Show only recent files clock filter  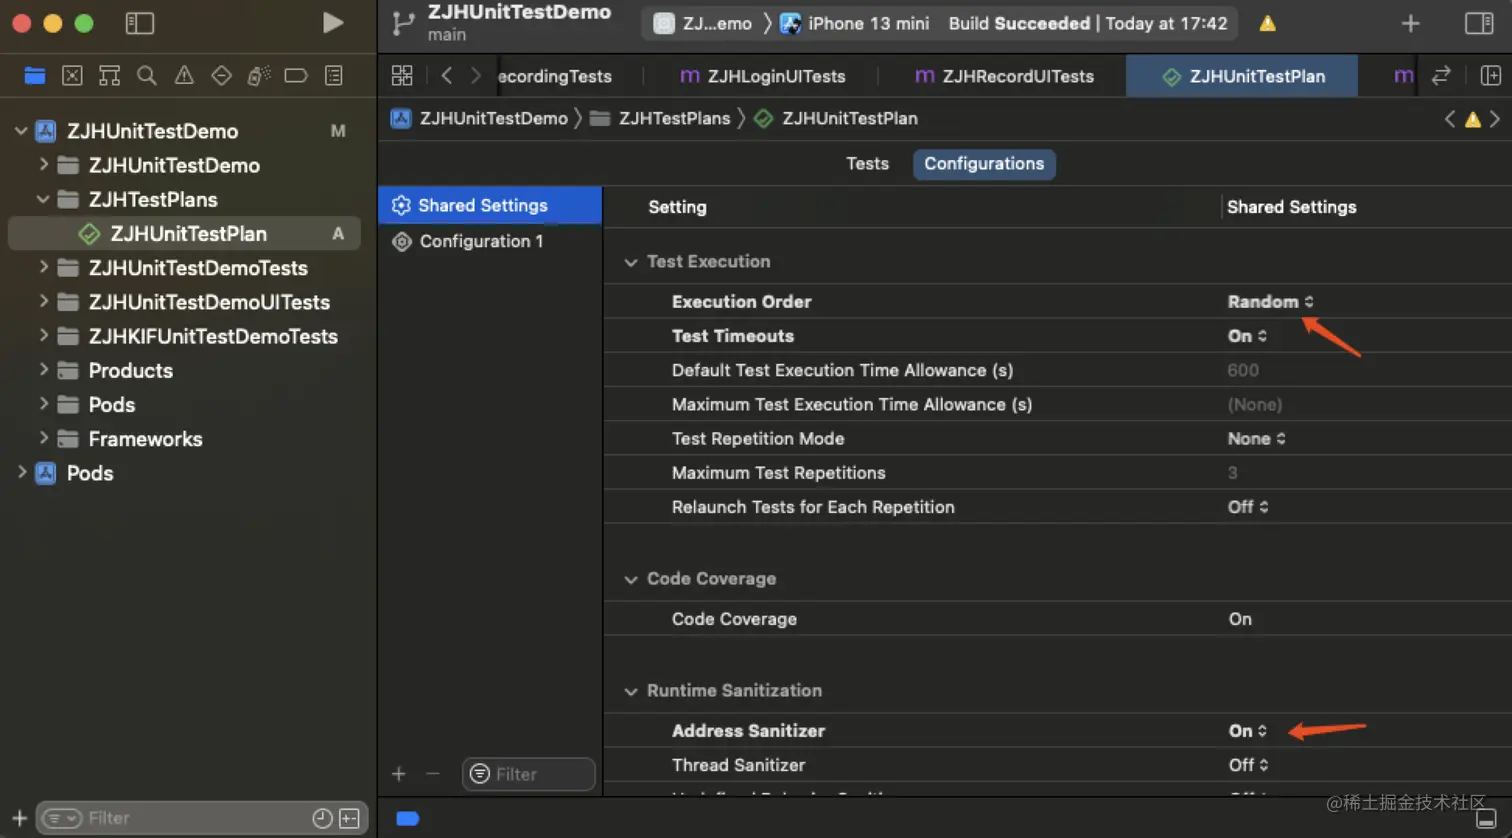(322, 818)
